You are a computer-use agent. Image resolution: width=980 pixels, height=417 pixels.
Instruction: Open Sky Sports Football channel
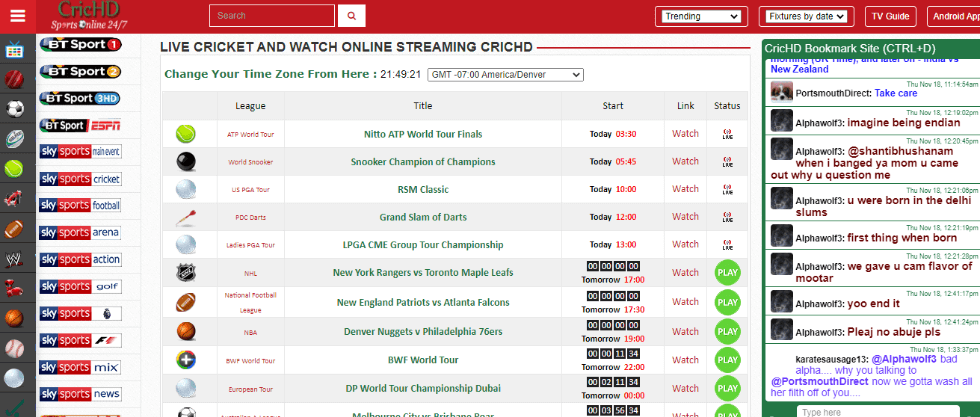81,206
